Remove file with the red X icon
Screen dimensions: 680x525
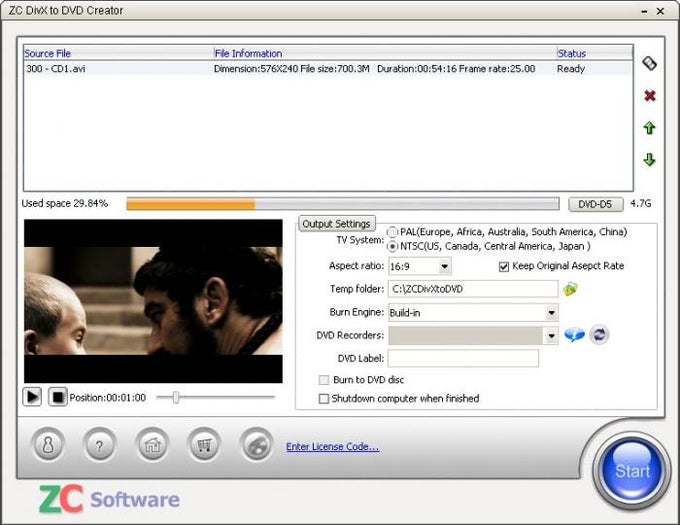click(x=649, y=95)
